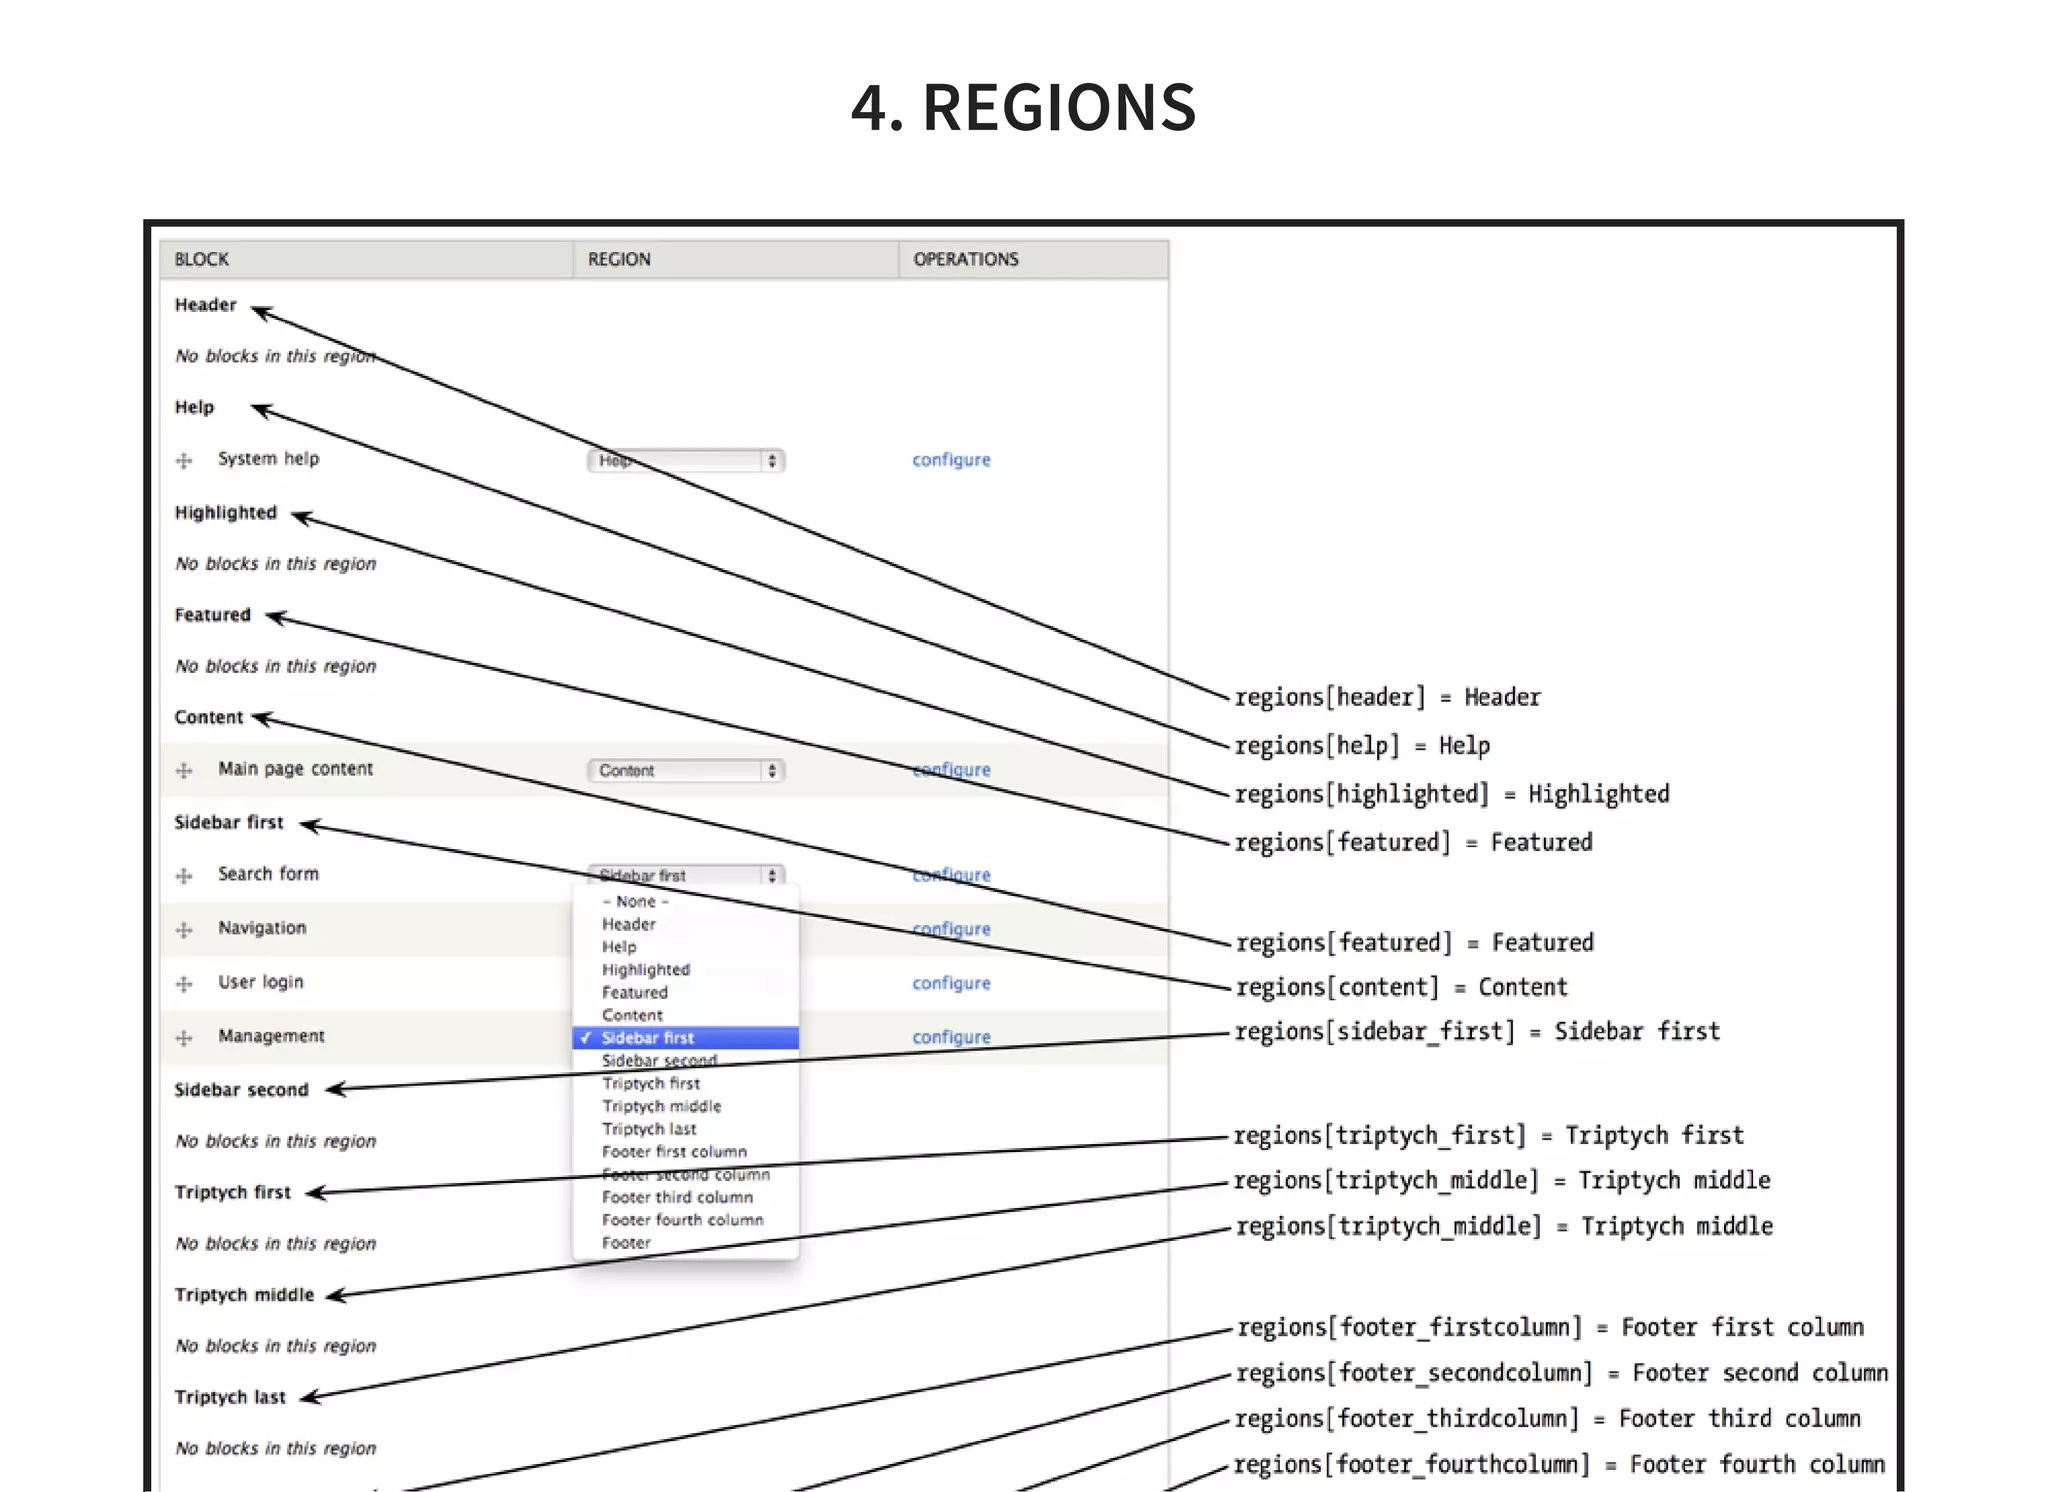Choose Footer fourth column in the list
Viewport: 2048px width, 1492px height.
(x=682, y=1220)
